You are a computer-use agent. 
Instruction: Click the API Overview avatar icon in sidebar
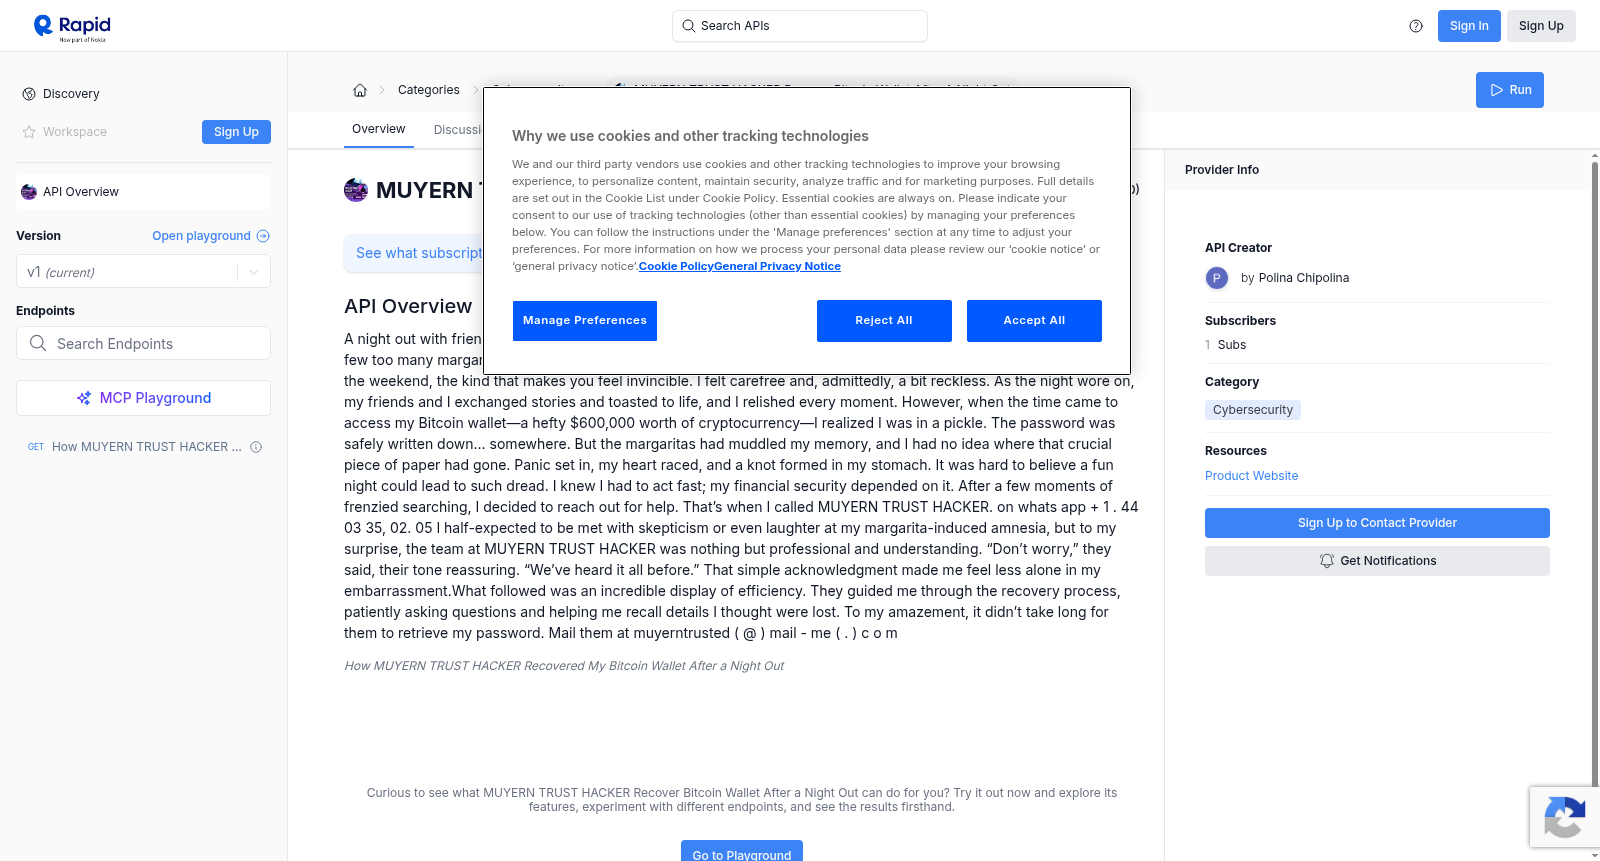pos(29,192)
